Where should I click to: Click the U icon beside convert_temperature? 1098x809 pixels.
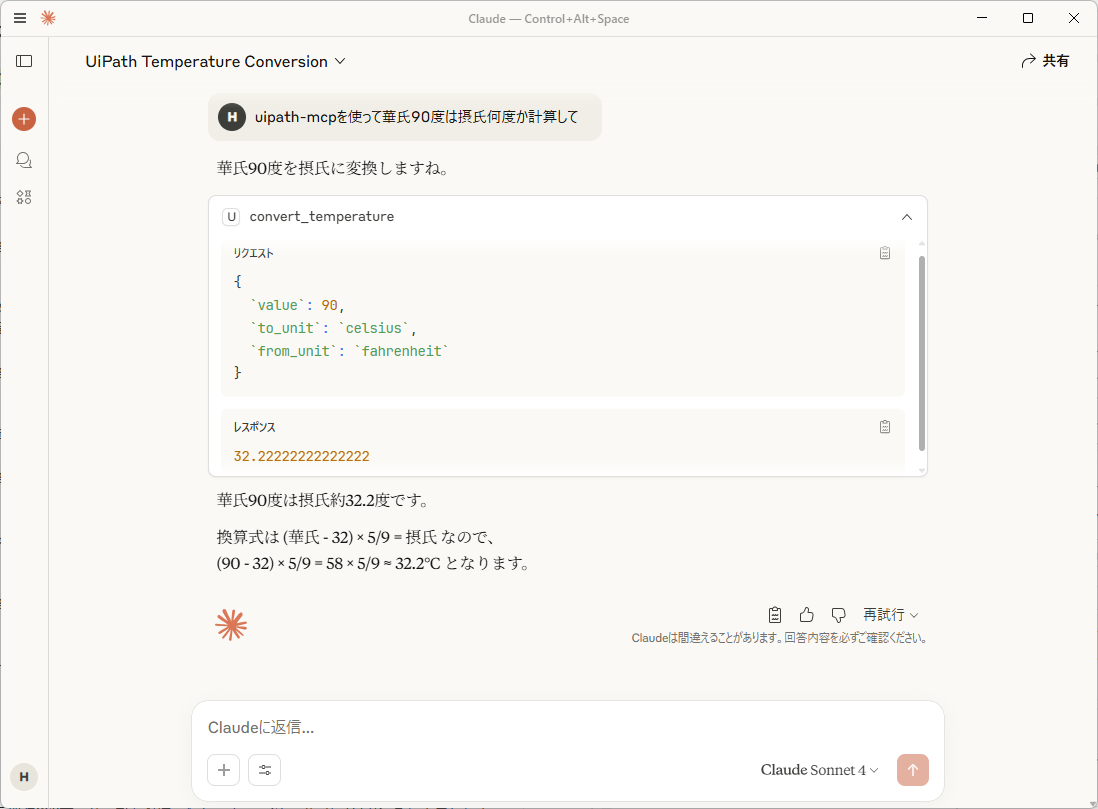[231, 216]
